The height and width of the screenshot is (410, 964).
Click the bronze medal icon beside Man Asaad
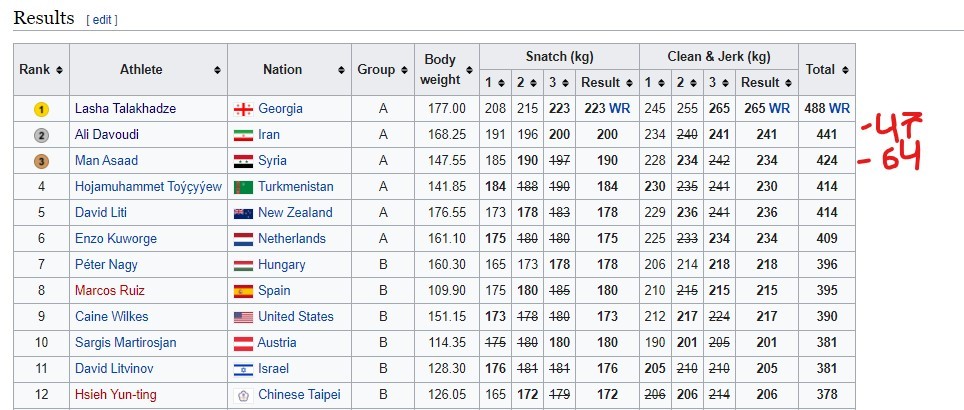41,161
